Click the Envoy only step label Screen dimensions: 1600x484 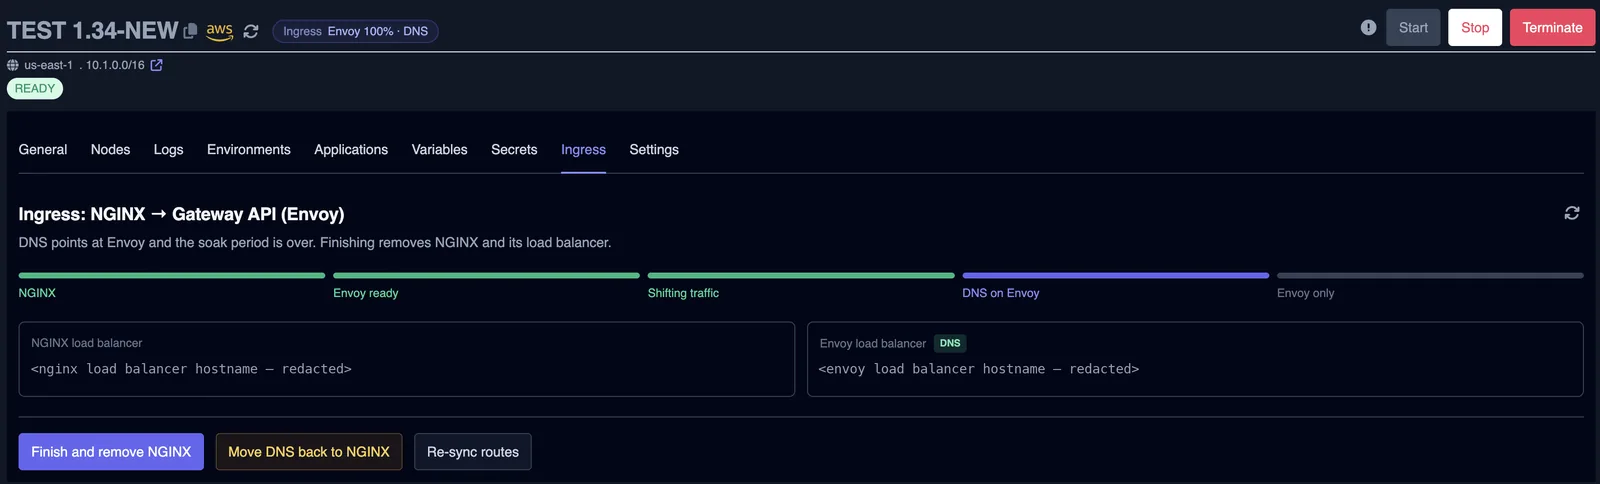pos(1305,293)
